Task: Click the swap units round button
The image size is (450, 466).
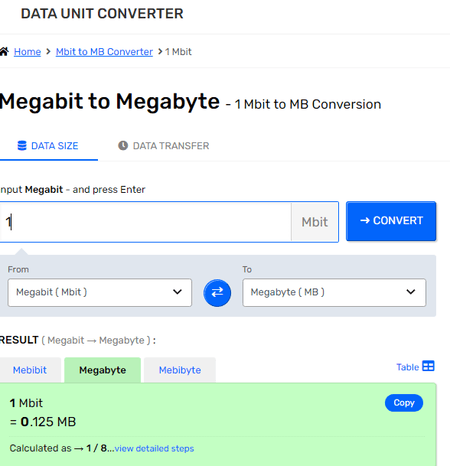Action: pos(217,293)
